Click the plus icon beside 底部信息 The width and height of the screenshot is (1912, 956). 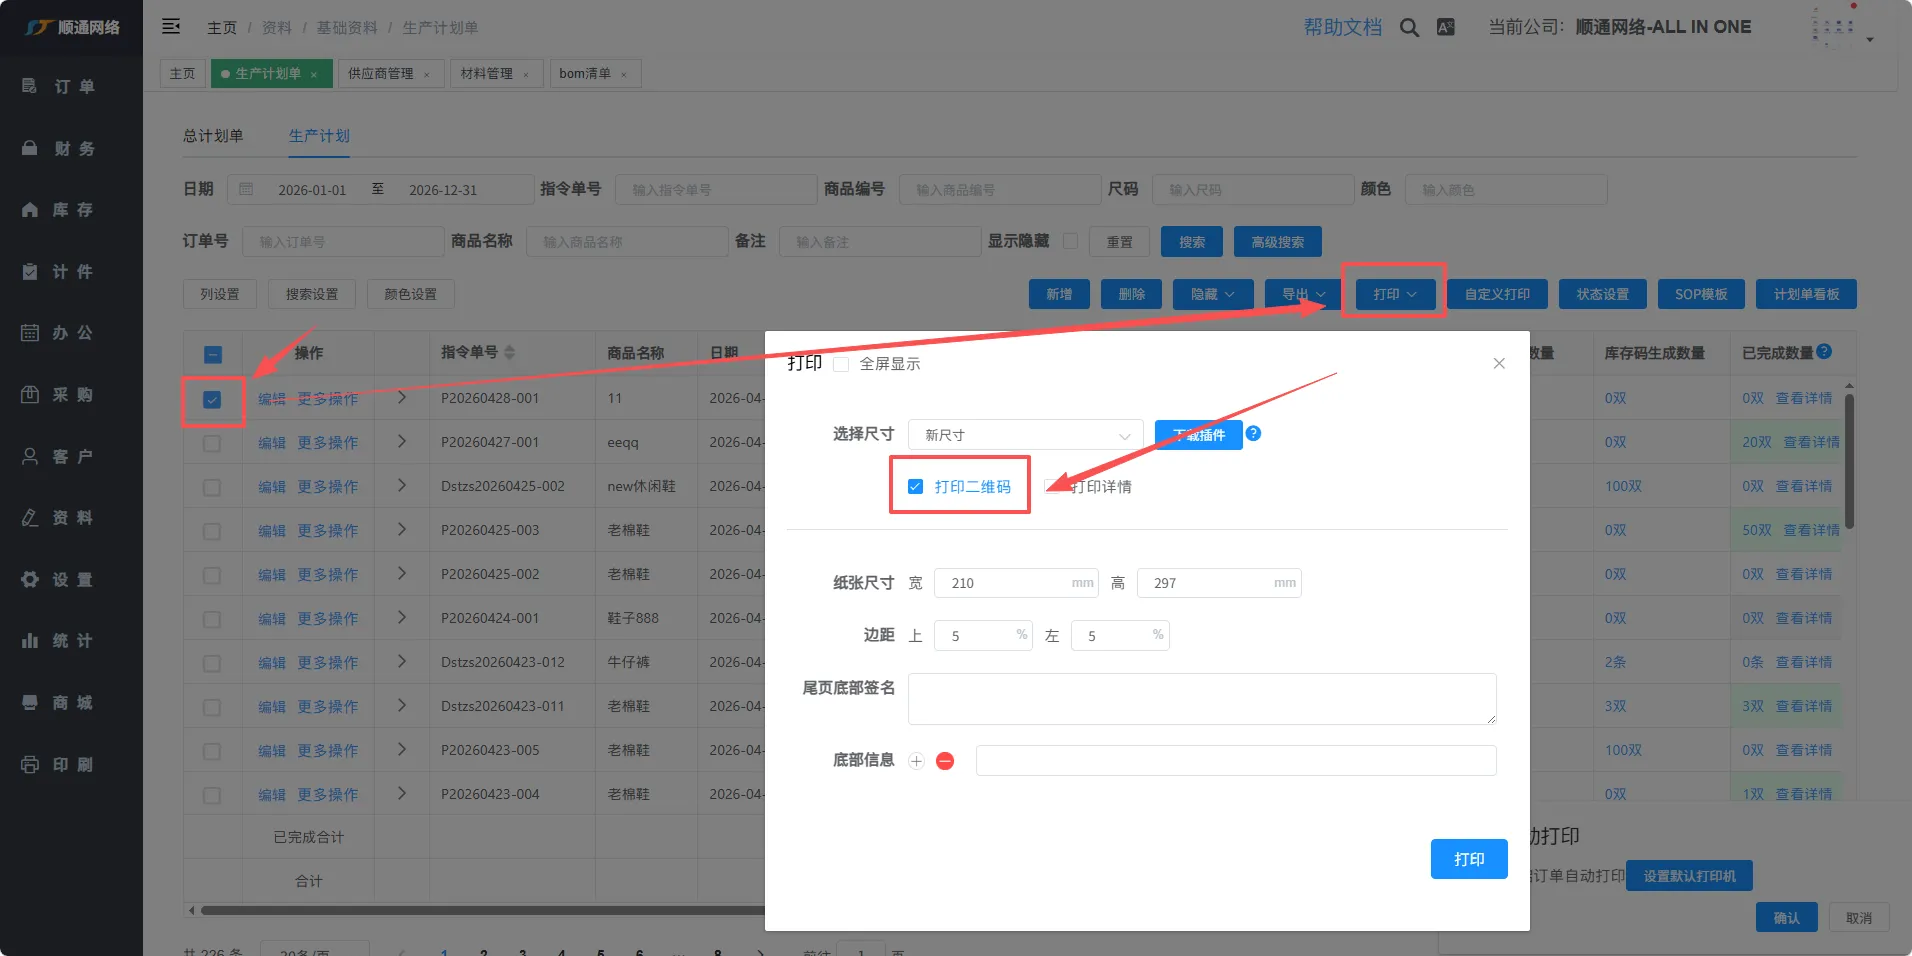pyautogui.click(x=916, y=761)
